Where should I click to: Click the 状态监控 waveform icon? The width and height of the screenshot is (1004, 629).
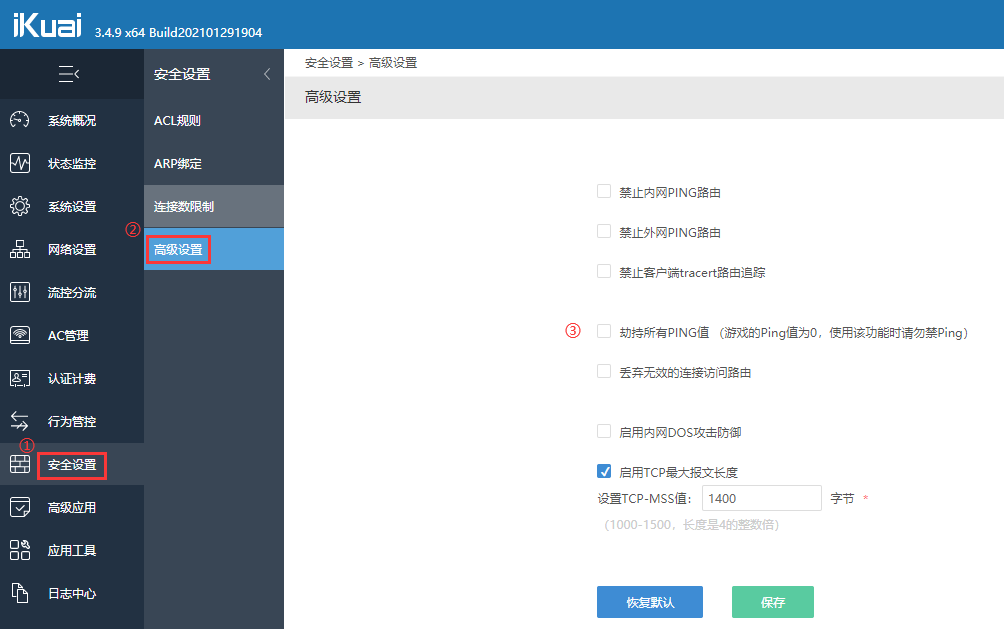pos(20,163)
